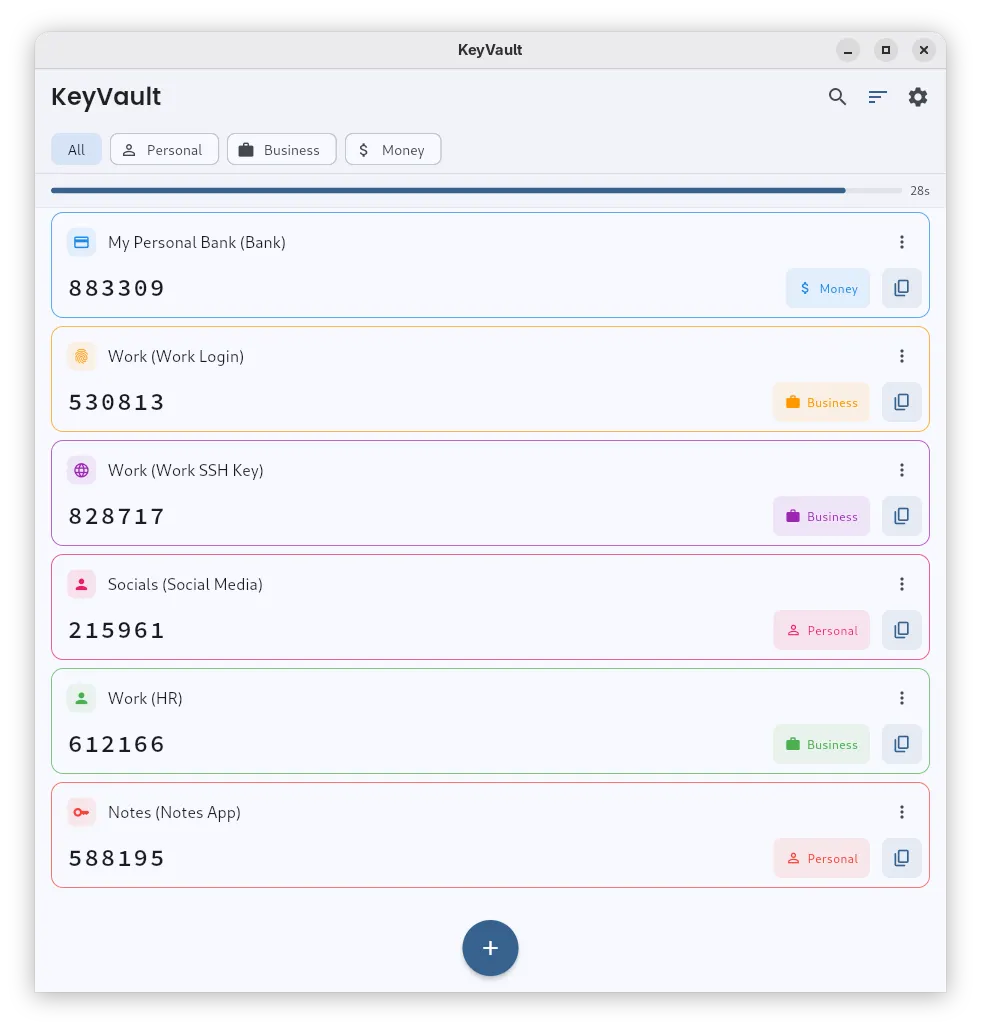This screenshot has width=981, height=1030.
Task: Maximize the KeyVault window
Action: pos(886,50)
